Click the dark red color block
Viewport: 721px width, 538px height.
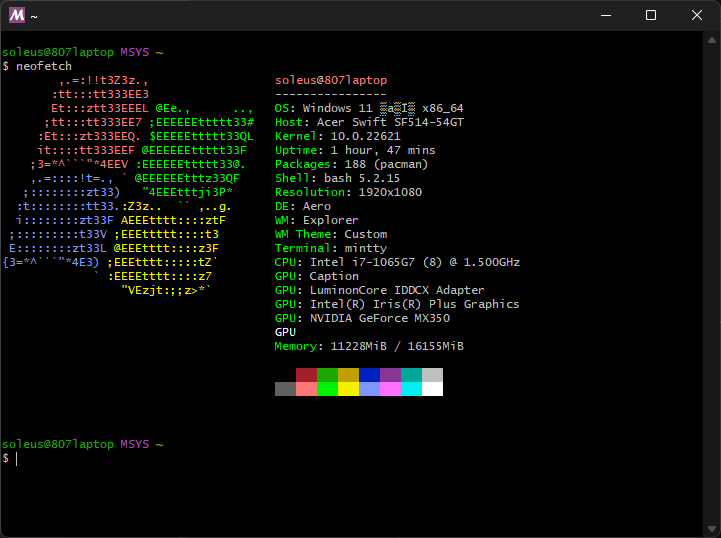(x=307, y=375)
